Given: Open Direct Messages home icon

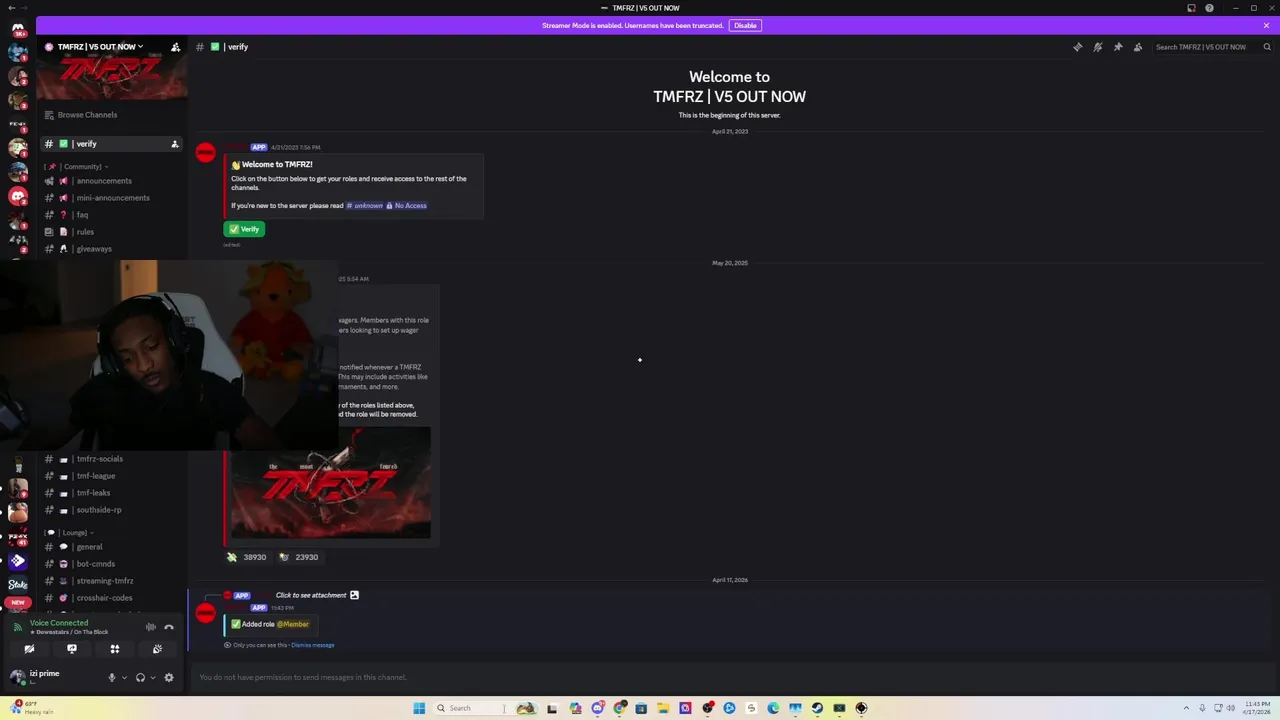Looking at the screenshot, I should coord(18,29).
